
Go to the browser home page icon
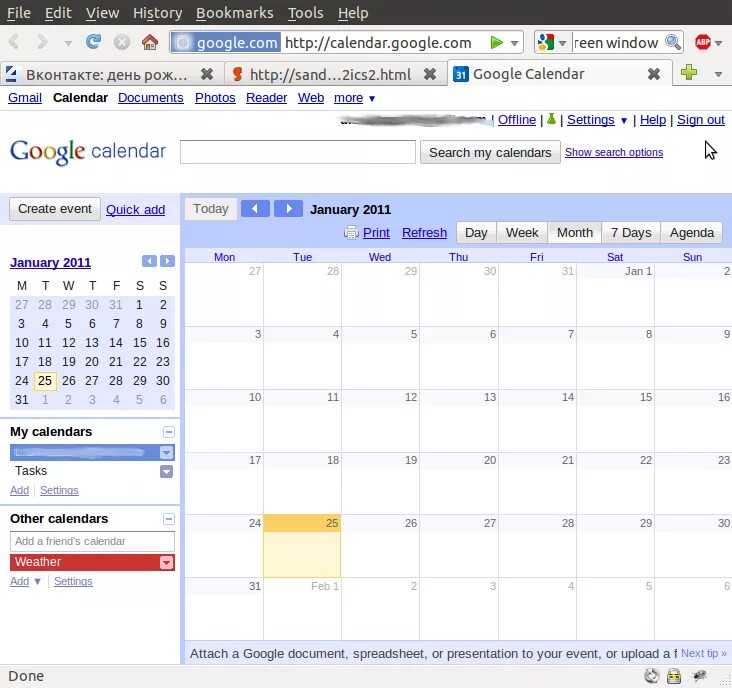click(150, 42)
